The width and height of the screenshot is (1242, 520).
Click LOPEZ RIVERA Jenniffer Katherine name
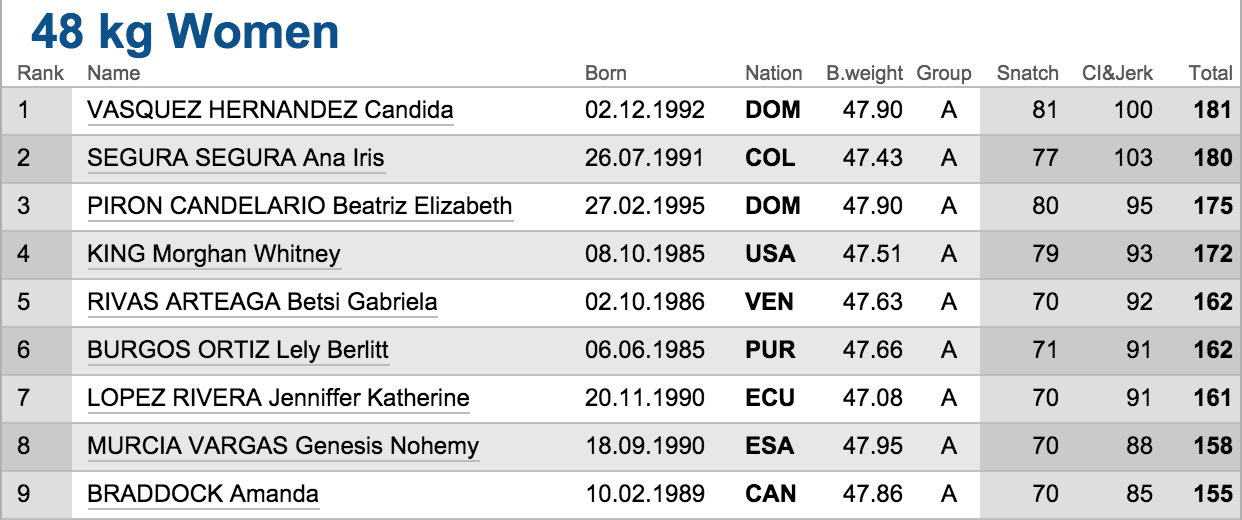coord(278,398)
